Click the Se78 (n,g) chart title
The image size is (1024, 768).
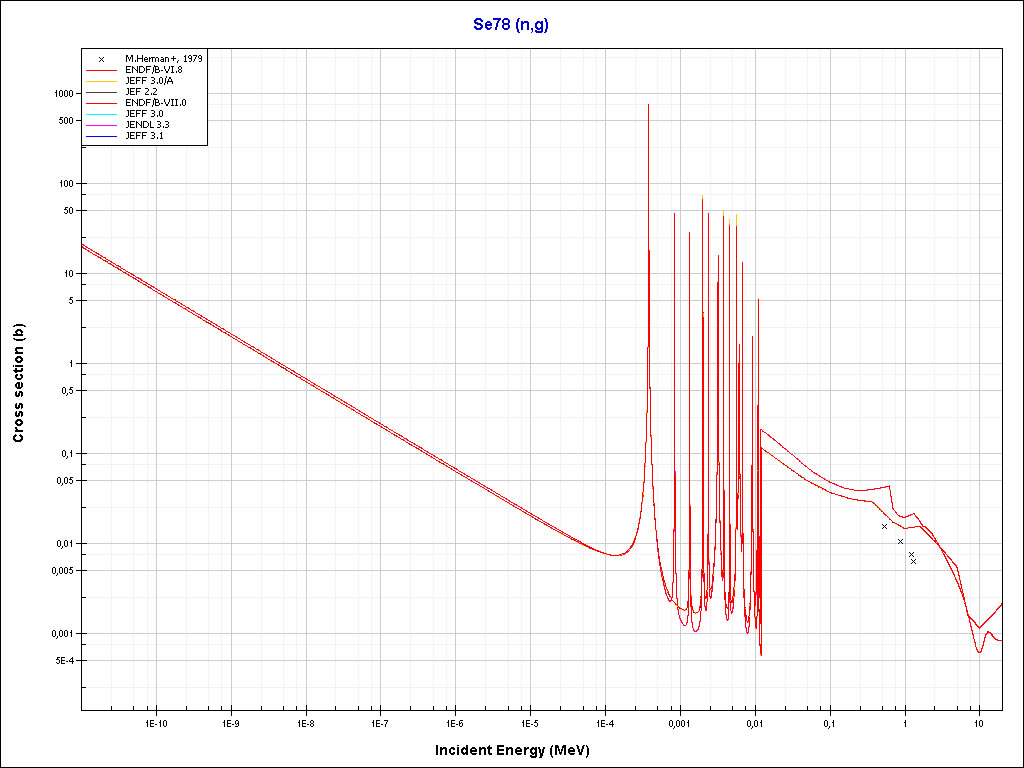(511, 25)
